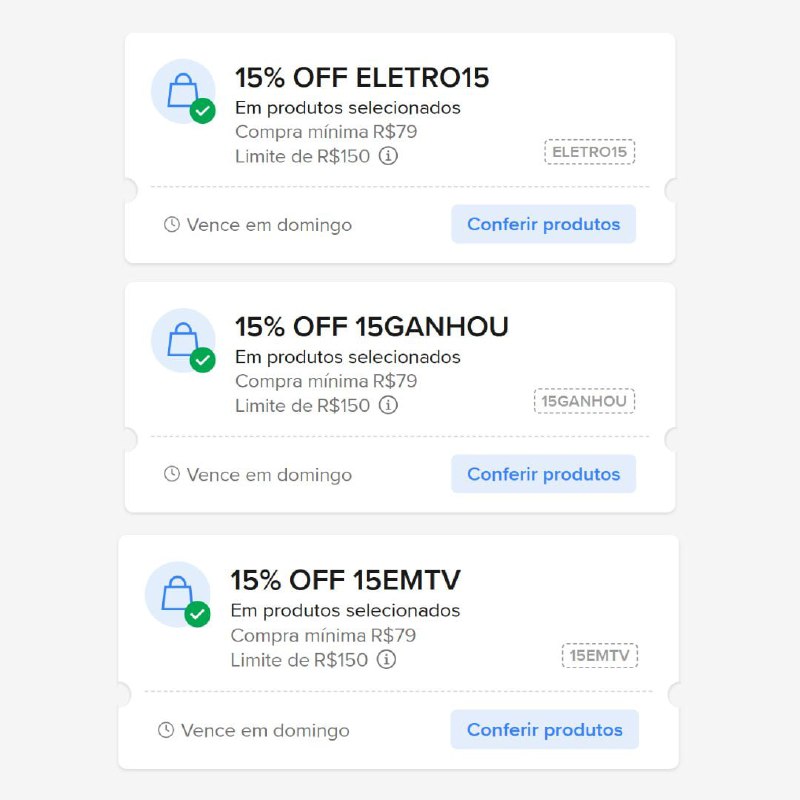The image size is (800, 800).
Task: Copy the dashed ELETRO15 code tag
Action: pos(590,152)
